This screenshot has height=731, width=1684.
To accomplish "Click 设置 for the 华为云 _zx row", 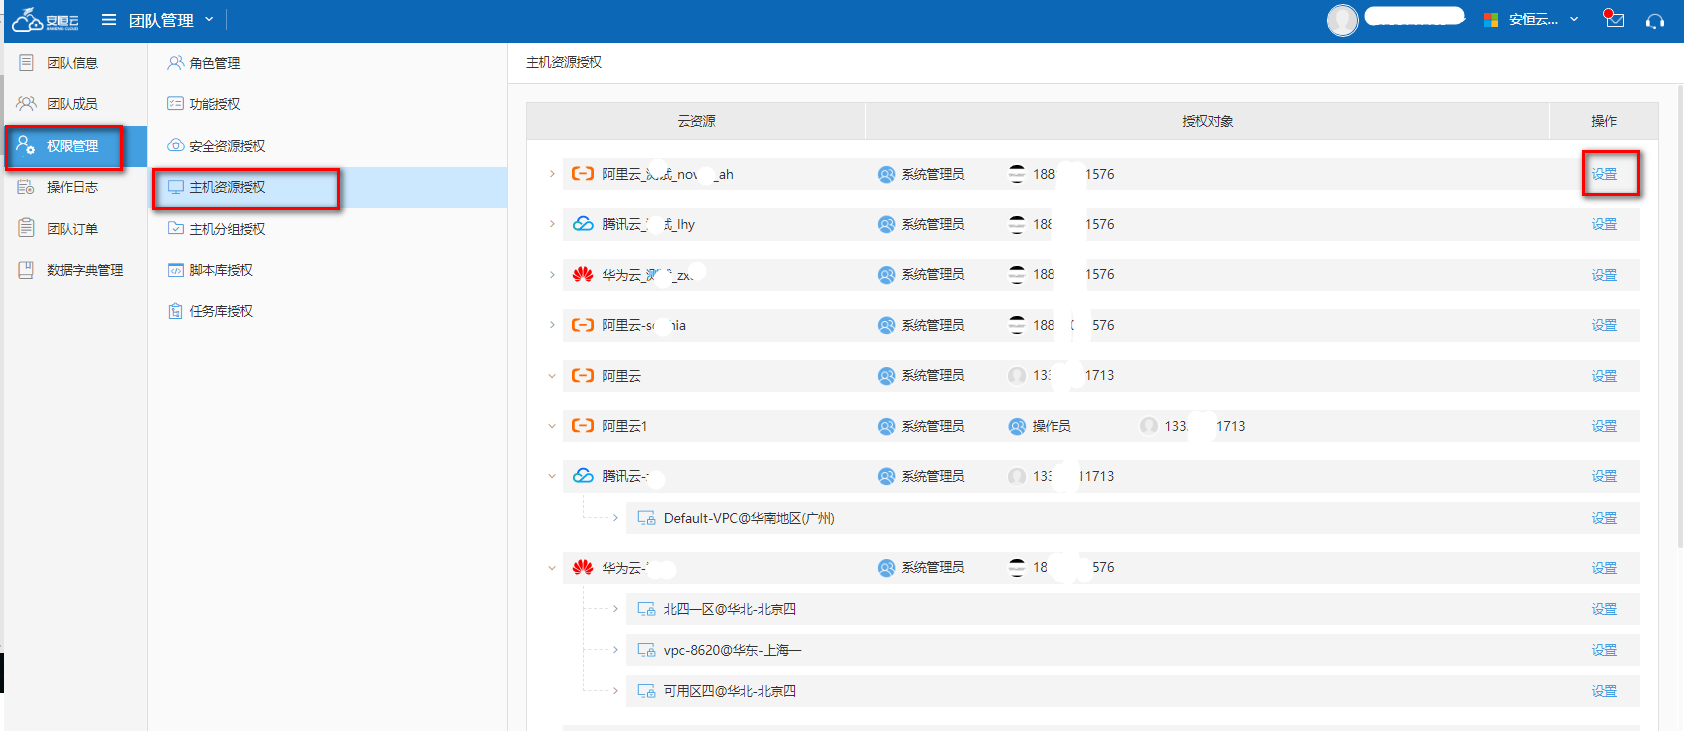I will 1604,275.
